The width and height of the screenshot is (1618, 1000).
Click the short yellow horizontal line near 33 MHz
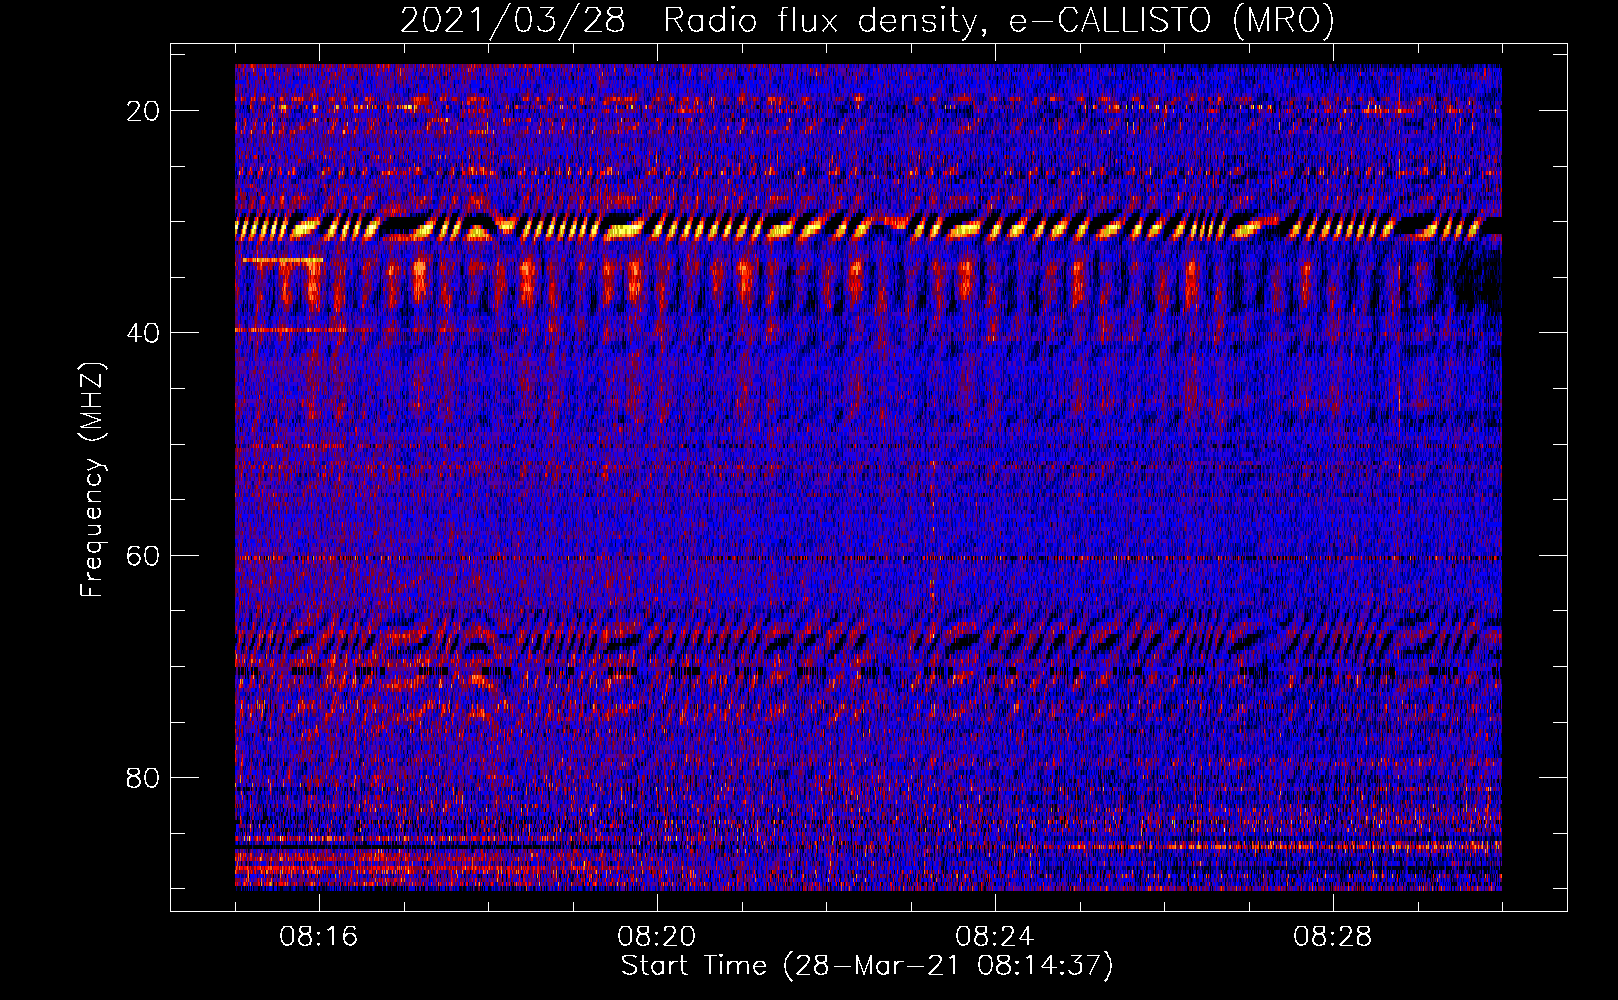pyautogui.click(x=283, y=260)
